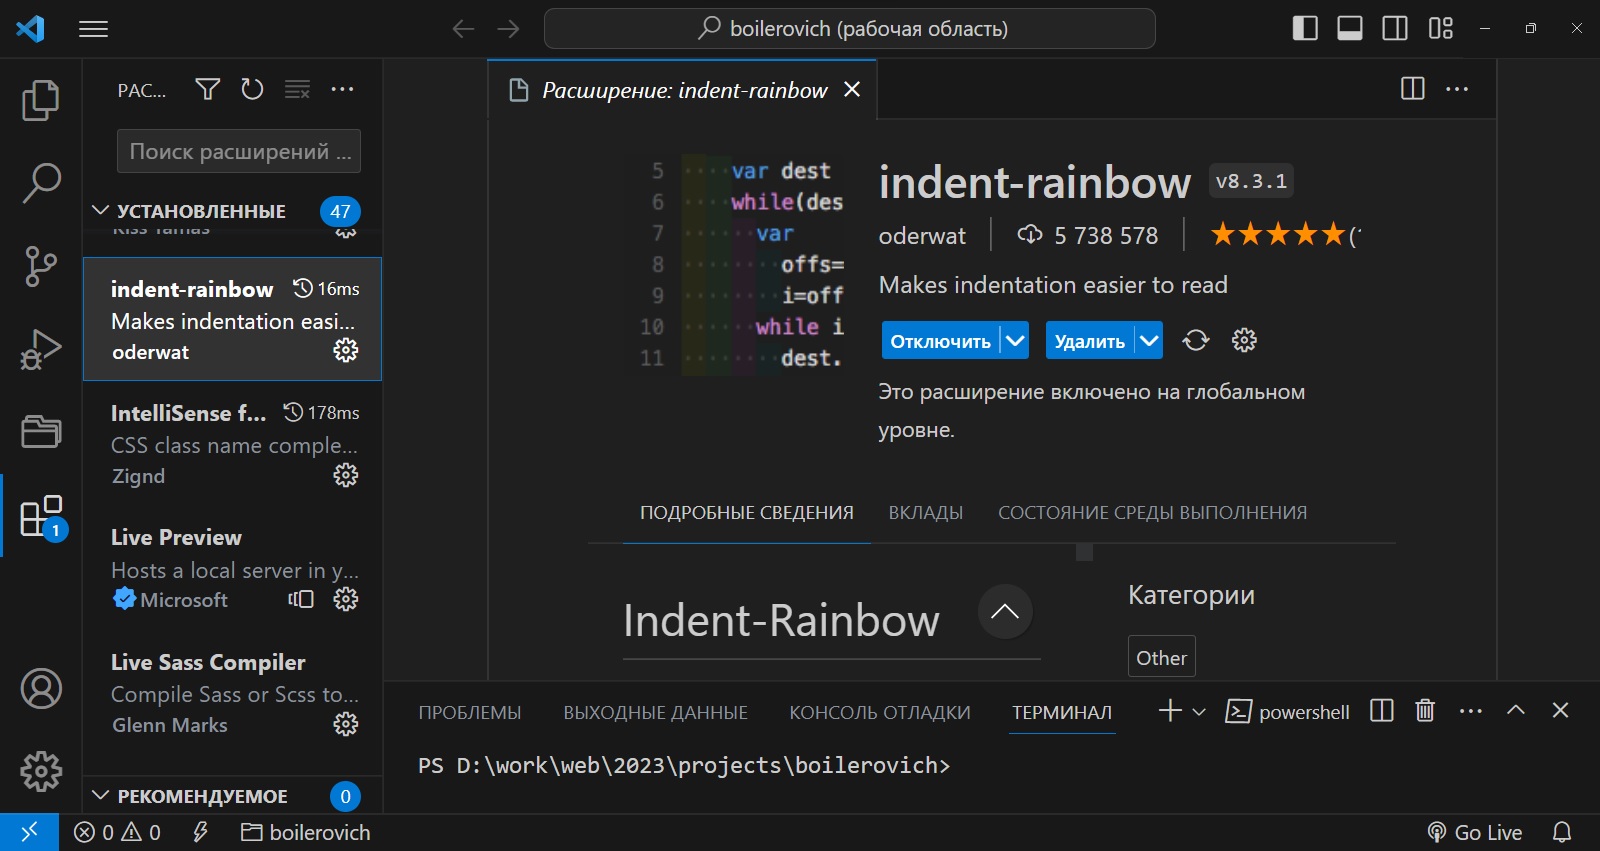Viewport: 1600px width, 851px height.
Task: Switch to КОНСОЛЬ ОТЛАДКИ panel tab
Action: tap(880, 713)
